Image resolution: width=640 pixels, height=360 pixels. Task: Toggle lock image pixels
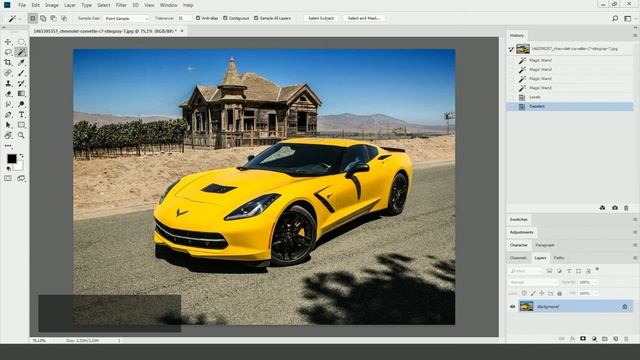pyautogui.click(x=533, y=293)
